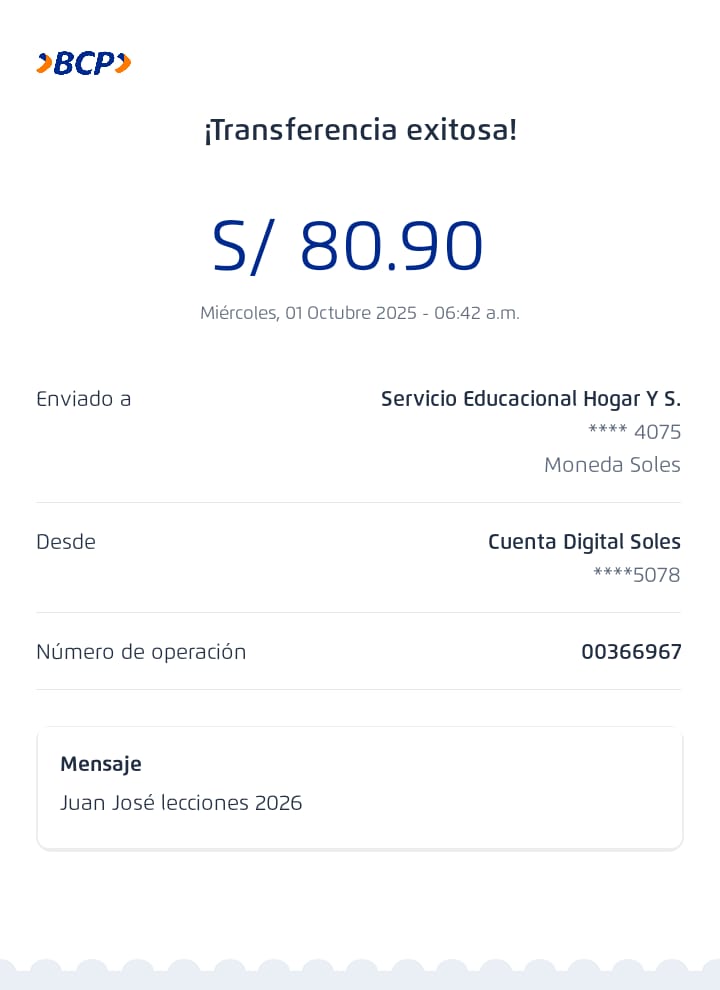Click the Número de operación label
The image size is (720, 990).
coord(141,652)
